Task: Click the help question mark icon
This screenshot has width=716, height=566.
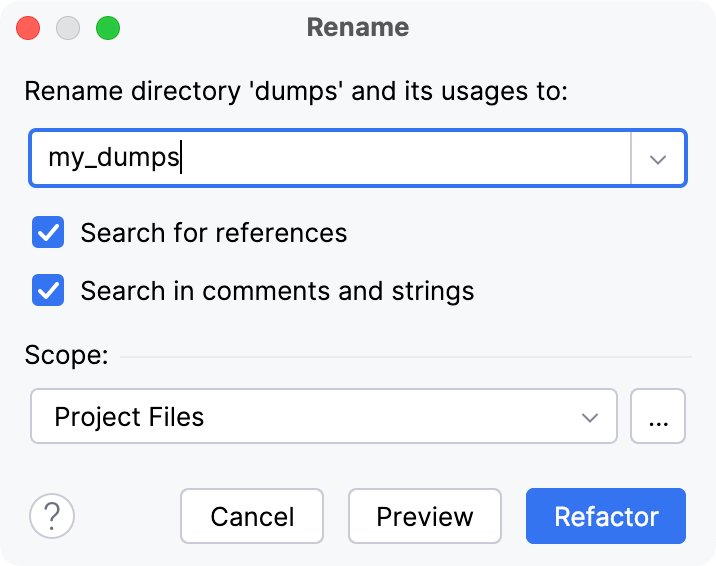Action: 52,516
